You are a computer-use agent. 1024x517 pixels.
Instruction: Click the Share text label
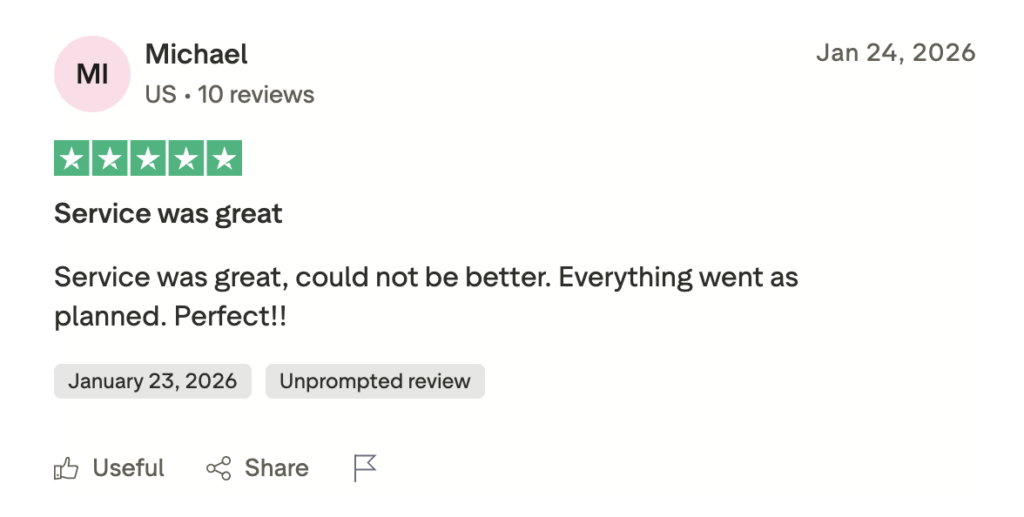[x=276, y=468]
